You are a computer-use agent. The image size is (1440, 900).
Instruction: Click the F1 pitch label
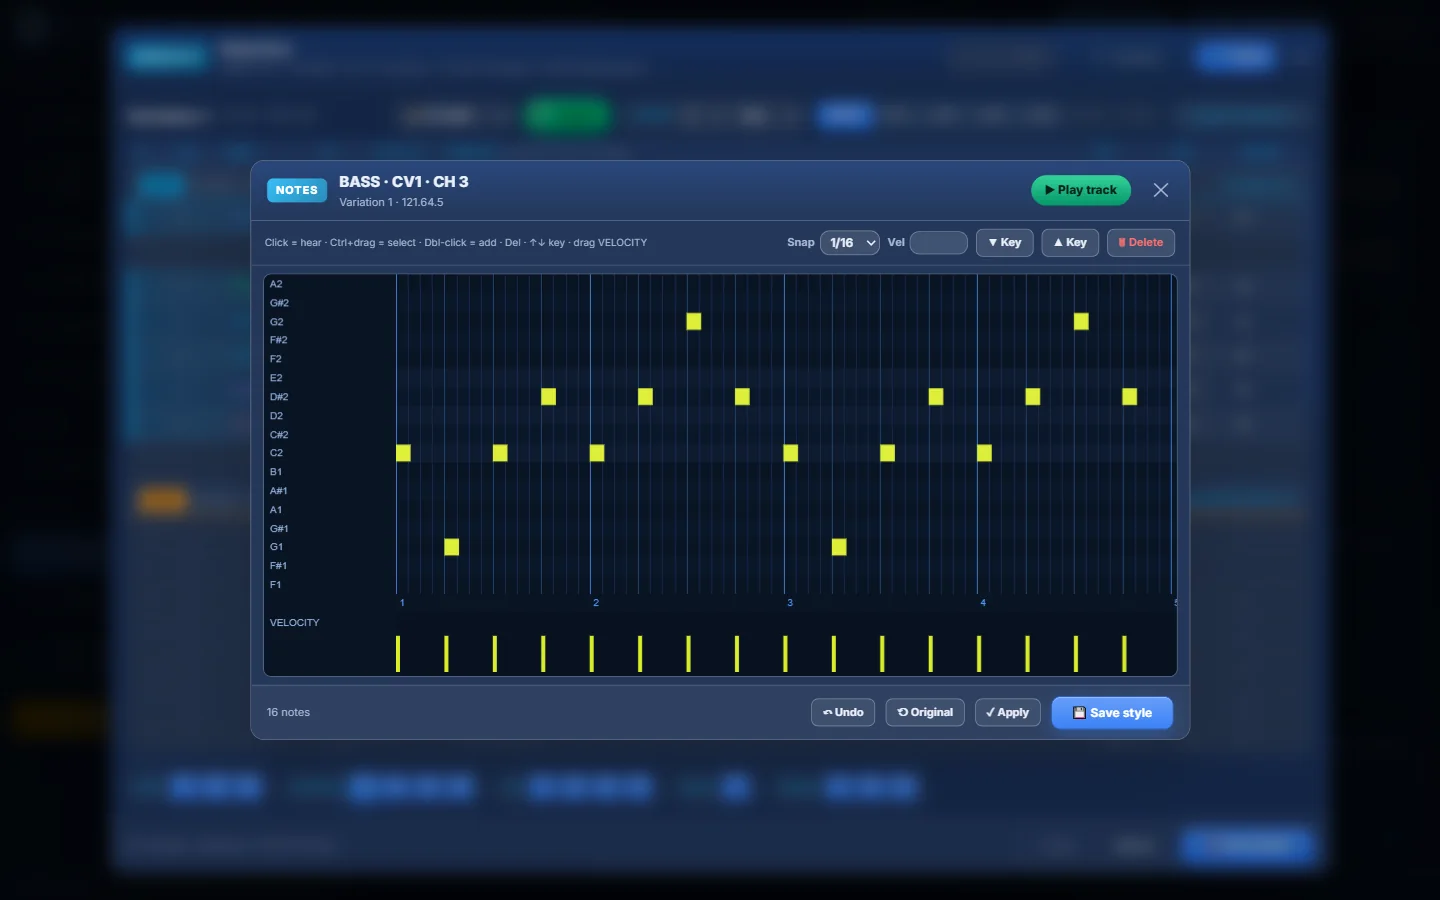coord(276,585)
